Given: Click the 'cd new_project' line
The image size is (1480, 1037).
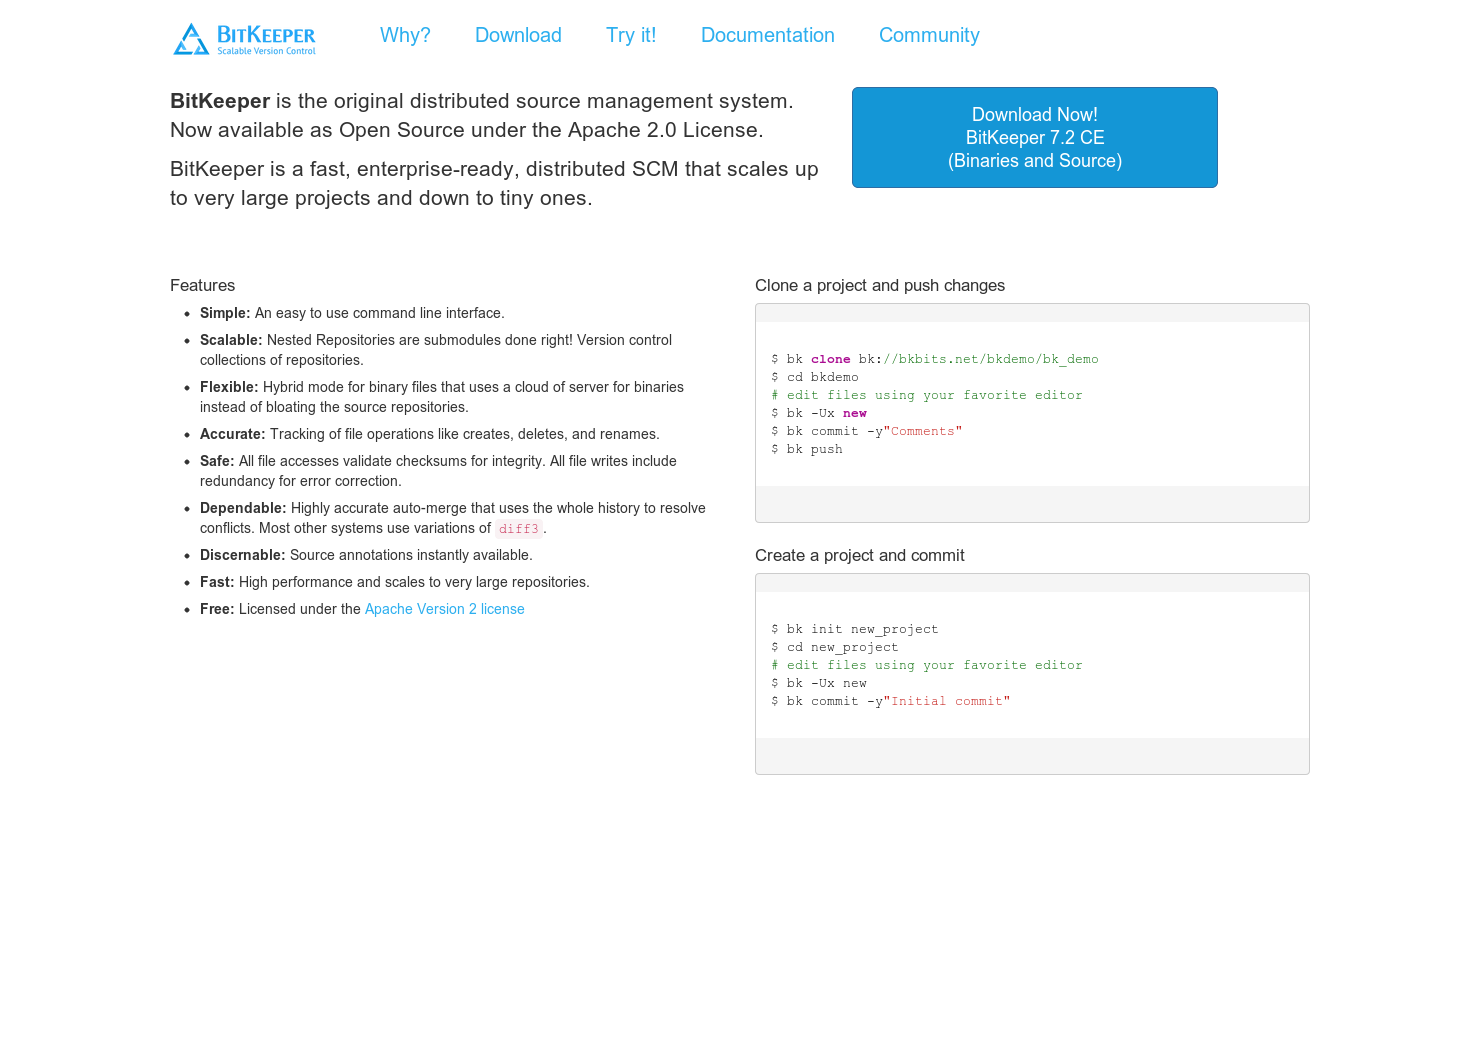Looking at the screenshot, I should 835,647.
